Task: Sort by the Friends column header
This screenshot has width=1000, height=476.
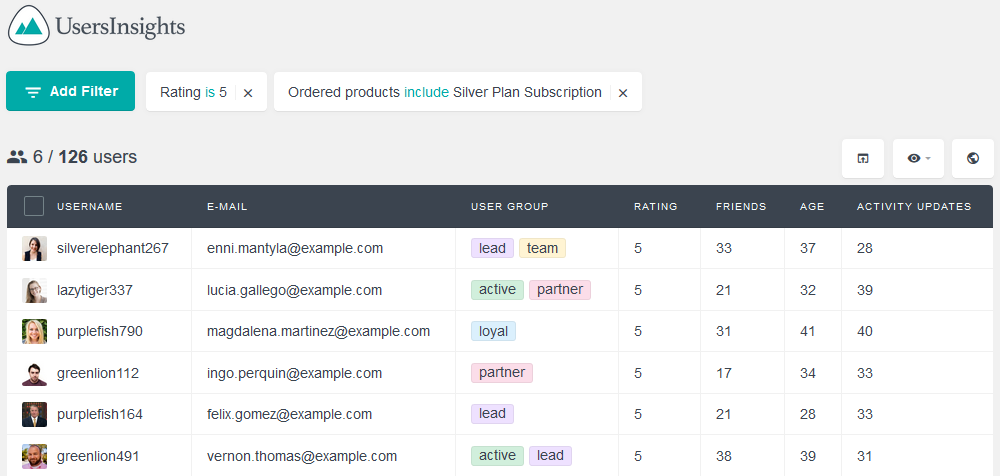Action: point(741,207)
